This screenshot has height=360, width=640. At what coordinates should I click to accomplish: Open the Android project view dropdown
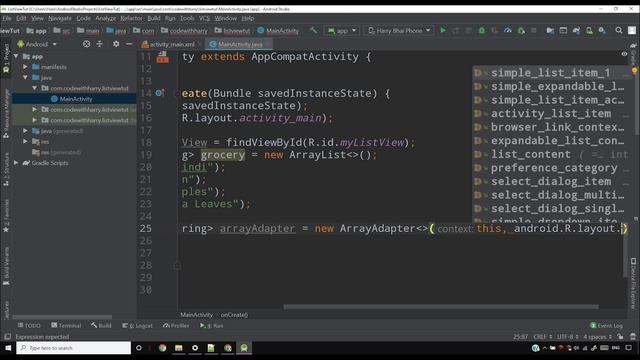pos(37,44)
